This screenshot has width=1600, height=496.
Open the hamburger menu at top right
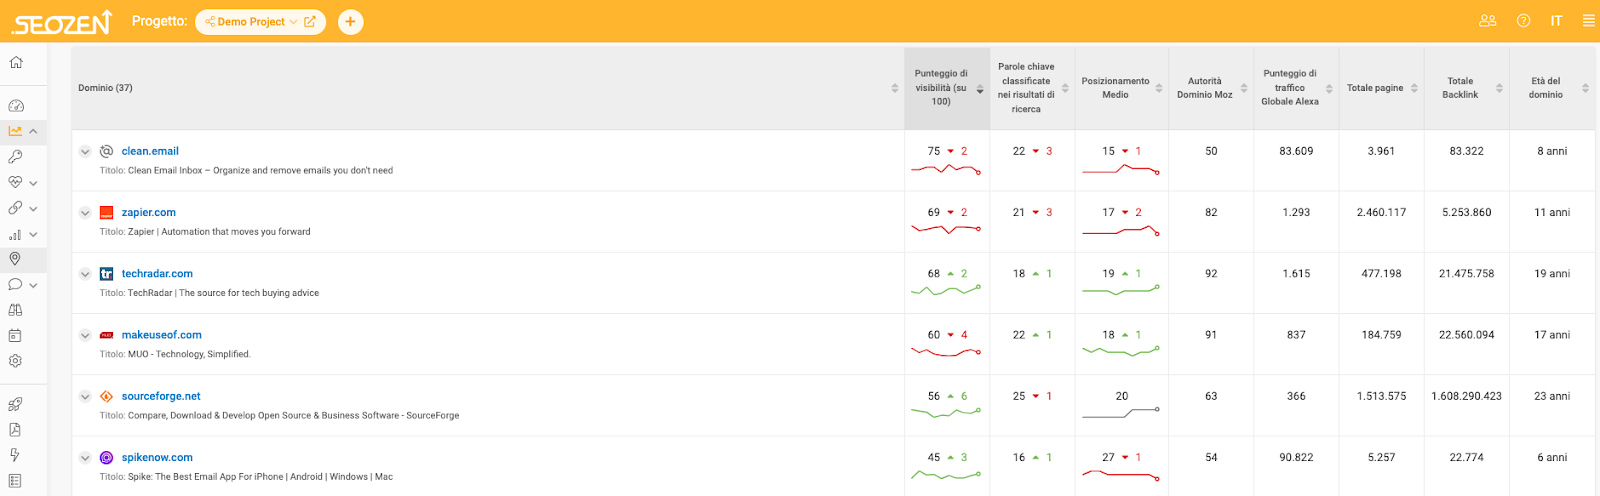(x=1588, y=21)
